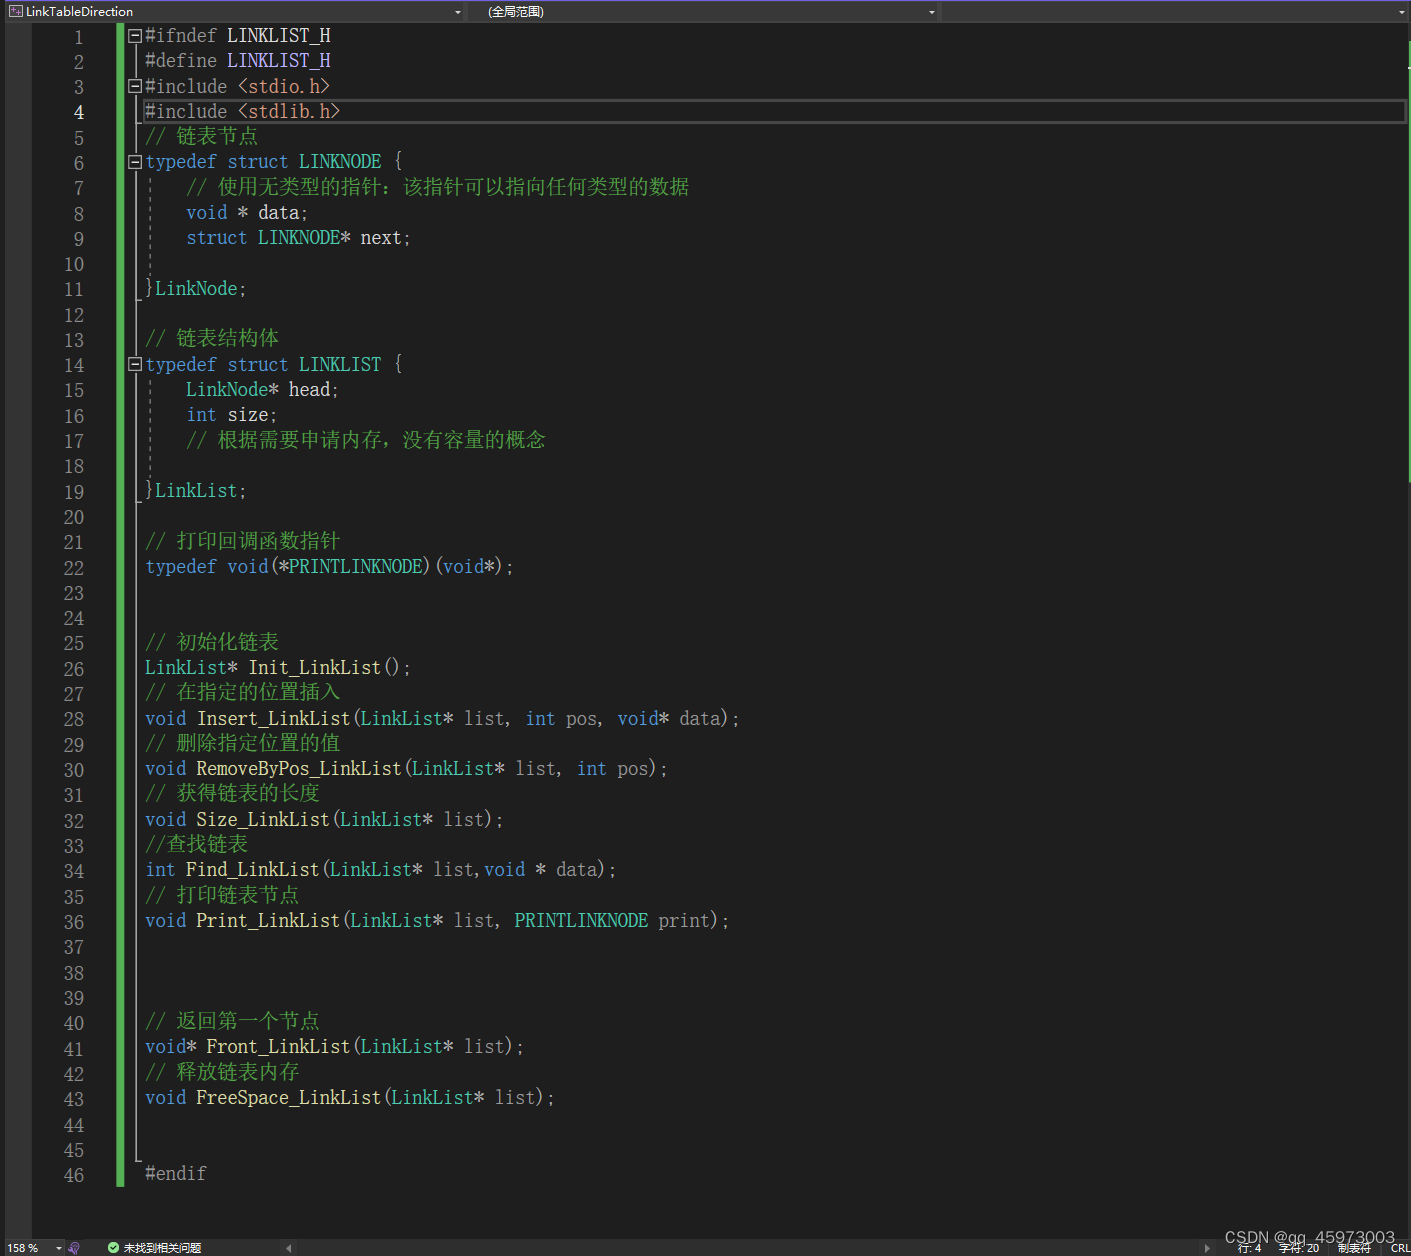The width and height of the screenshot is (1411, 1256).
Task: Place cursor on #include <stdlib.h> line
Action: 243,111
